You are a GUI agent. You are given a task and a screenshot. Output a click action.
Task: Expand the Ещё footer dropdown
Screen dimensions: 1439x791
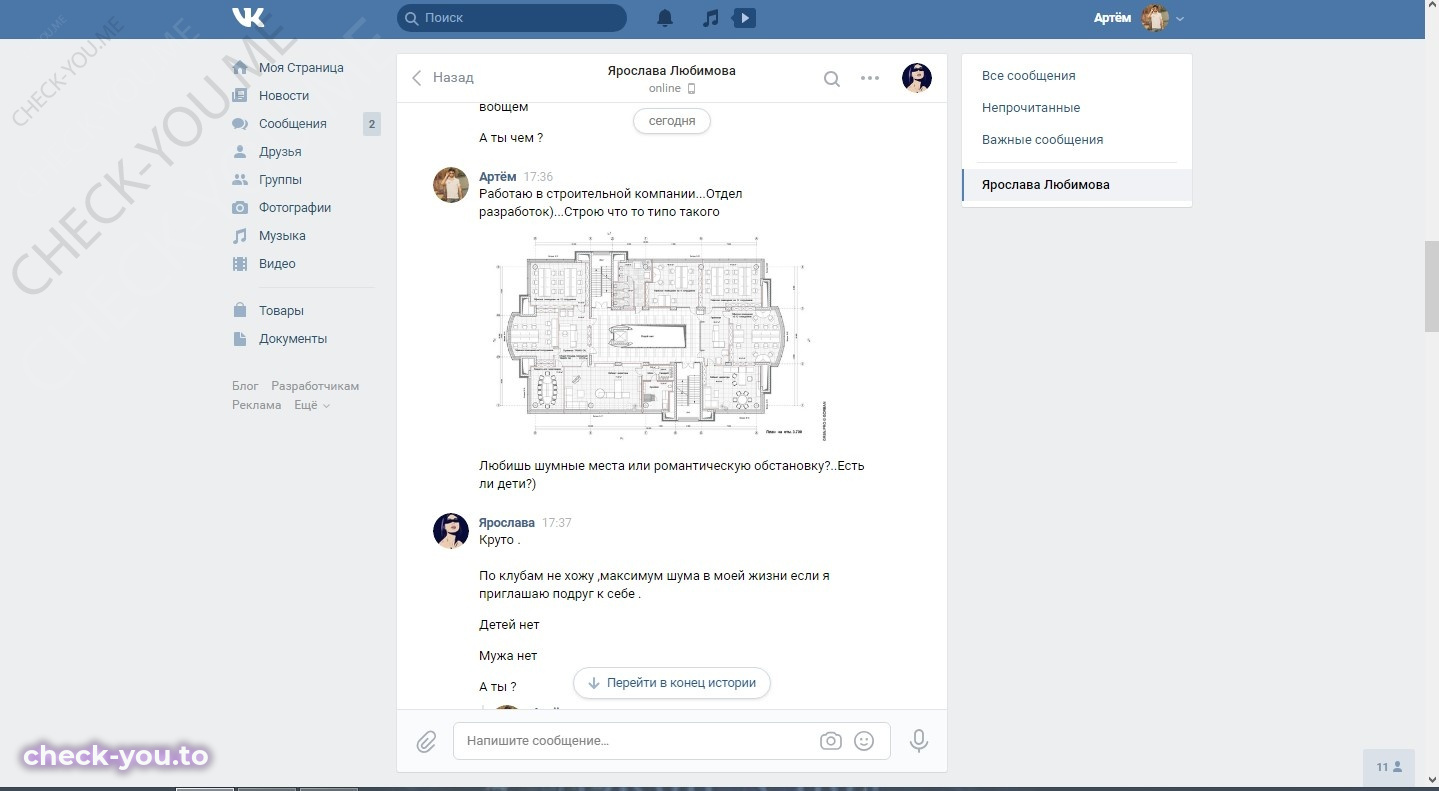click(x=312, y=405)
